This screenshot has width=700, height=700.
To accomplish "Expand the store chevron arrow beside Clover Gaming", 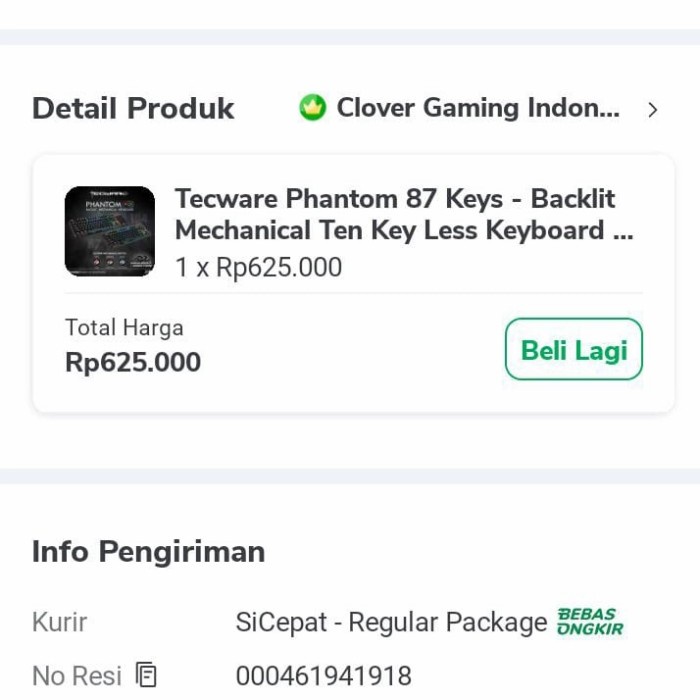I will 653,110.
